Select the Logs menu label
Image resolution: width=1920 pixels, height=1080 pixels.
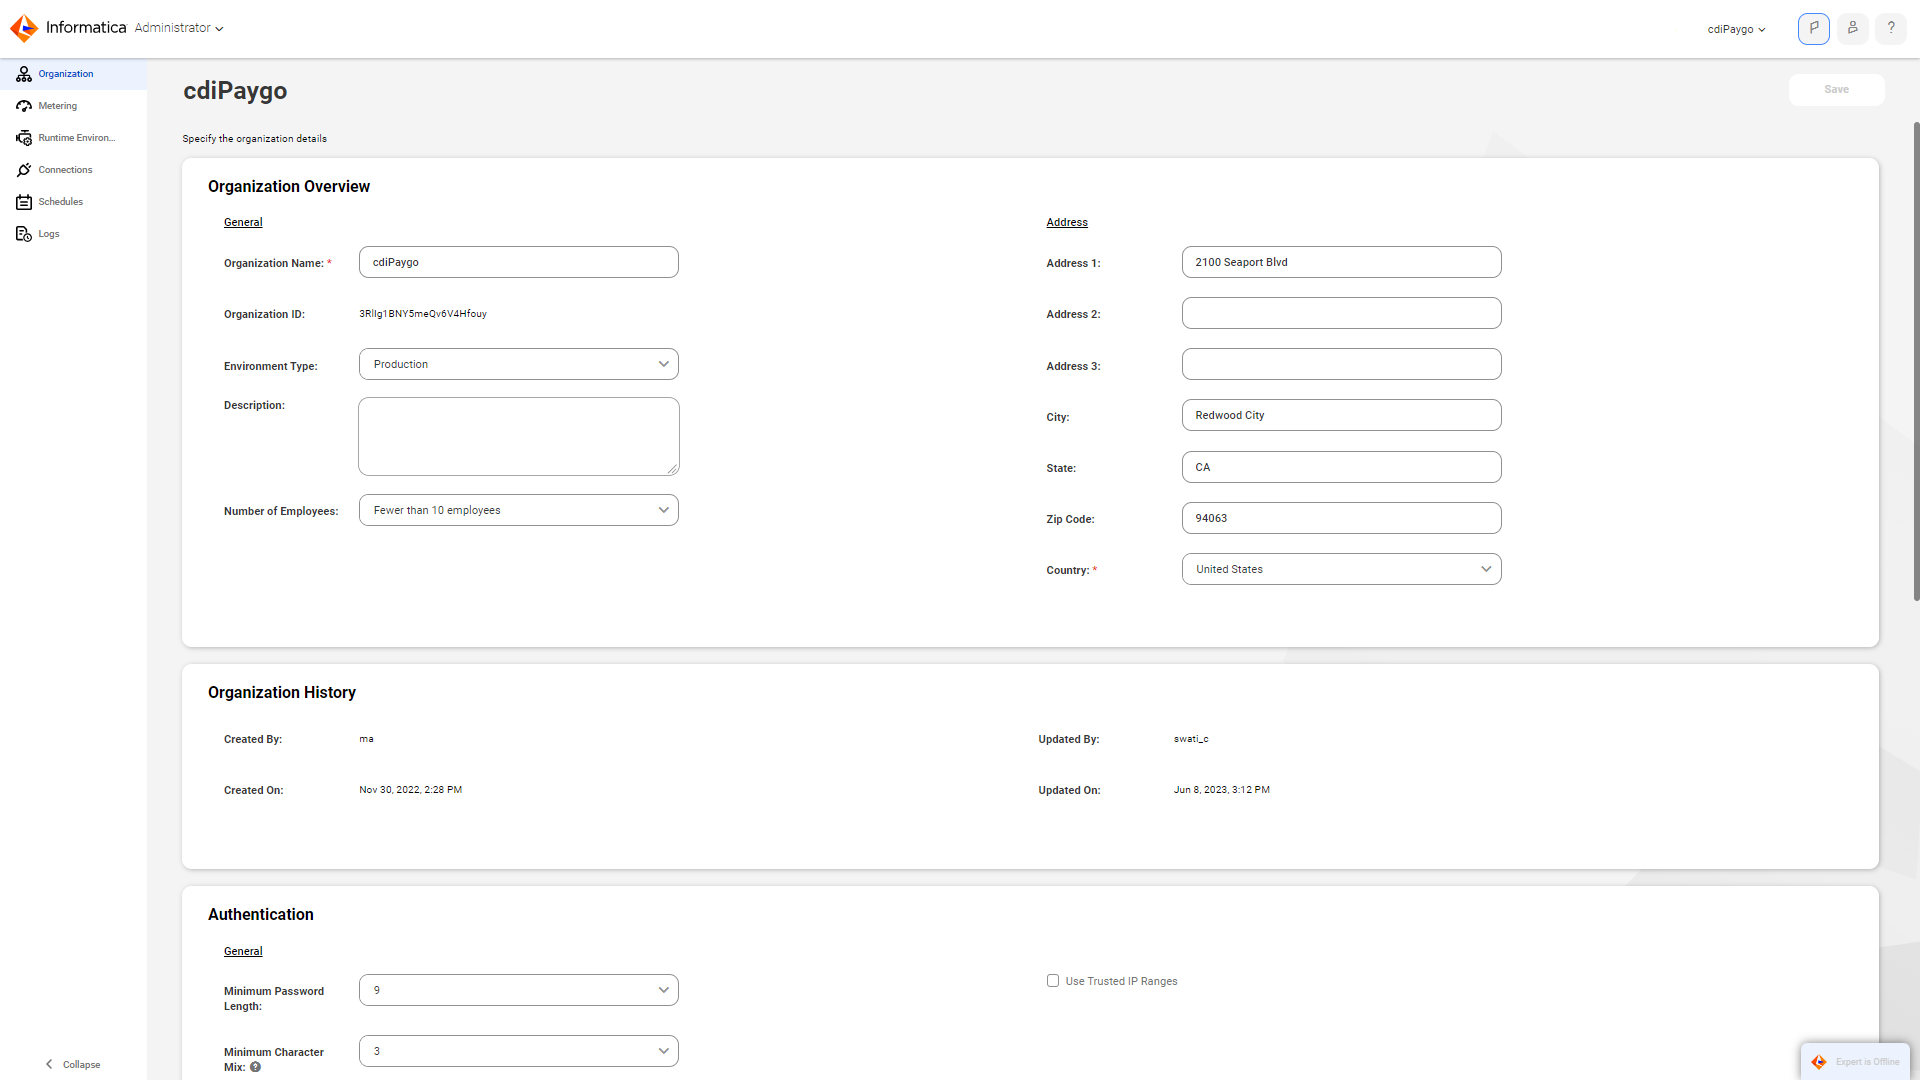point(49,234)
